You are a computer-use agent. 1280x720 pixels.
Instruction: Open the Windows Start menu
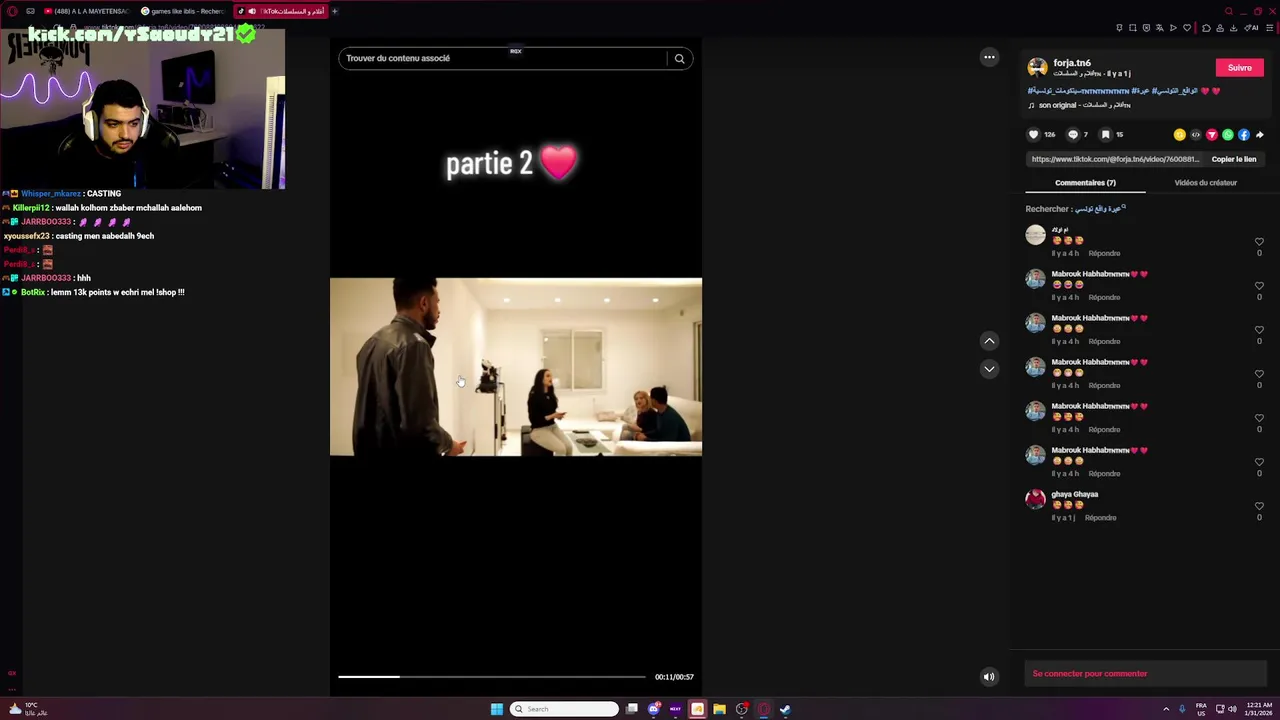pos(496,709)
